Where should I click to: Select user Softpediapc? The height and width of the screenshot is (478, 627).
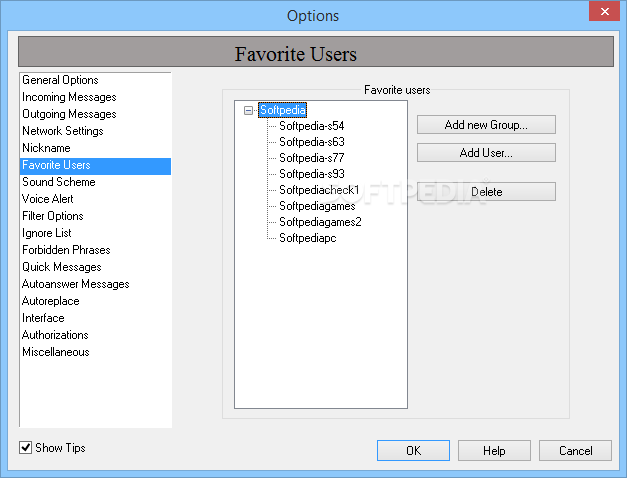click(x=308, y=238)
